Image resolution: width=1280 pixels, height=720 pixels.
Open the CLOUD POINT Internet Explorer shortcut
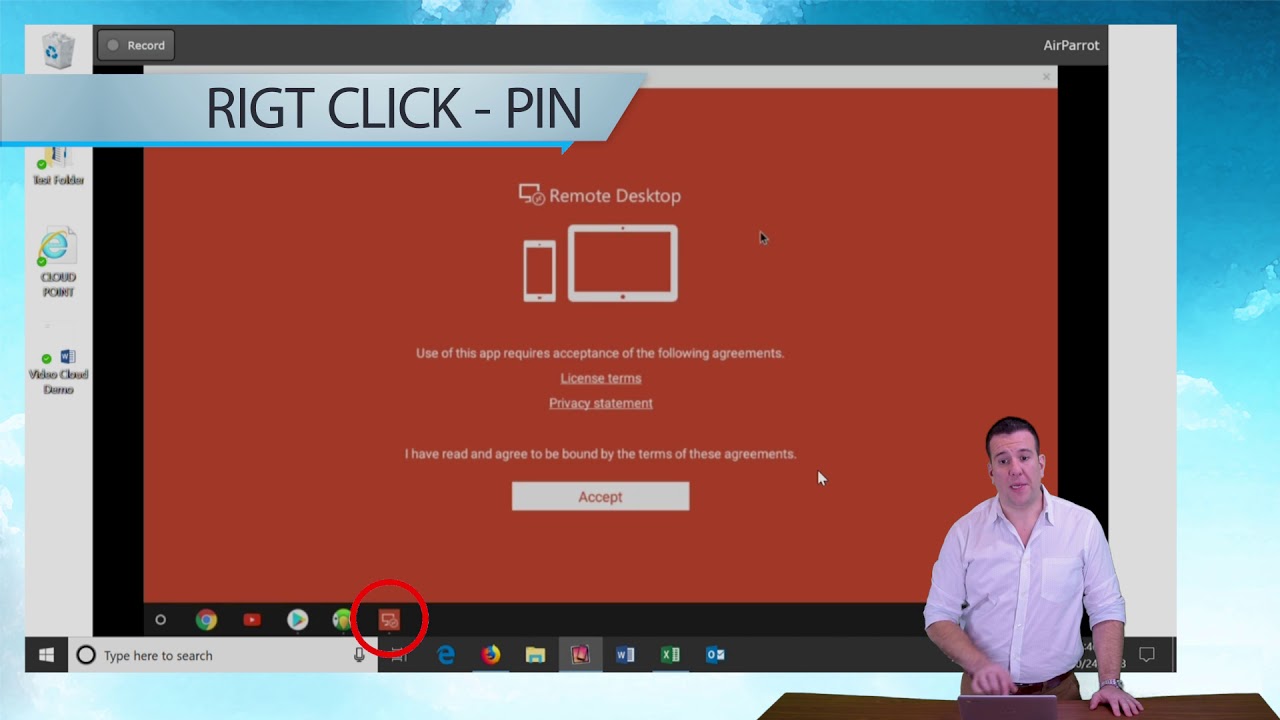pos(58,262)
